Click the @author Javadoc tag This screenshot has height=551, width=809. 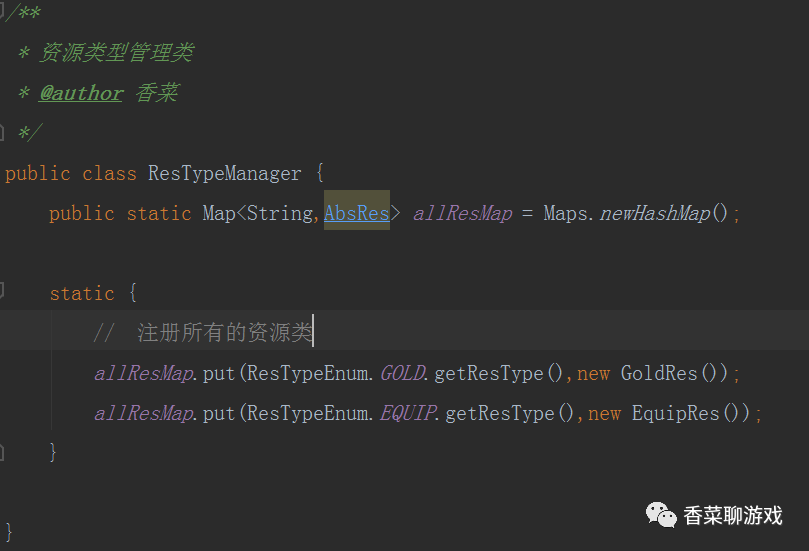click(81, 93)
